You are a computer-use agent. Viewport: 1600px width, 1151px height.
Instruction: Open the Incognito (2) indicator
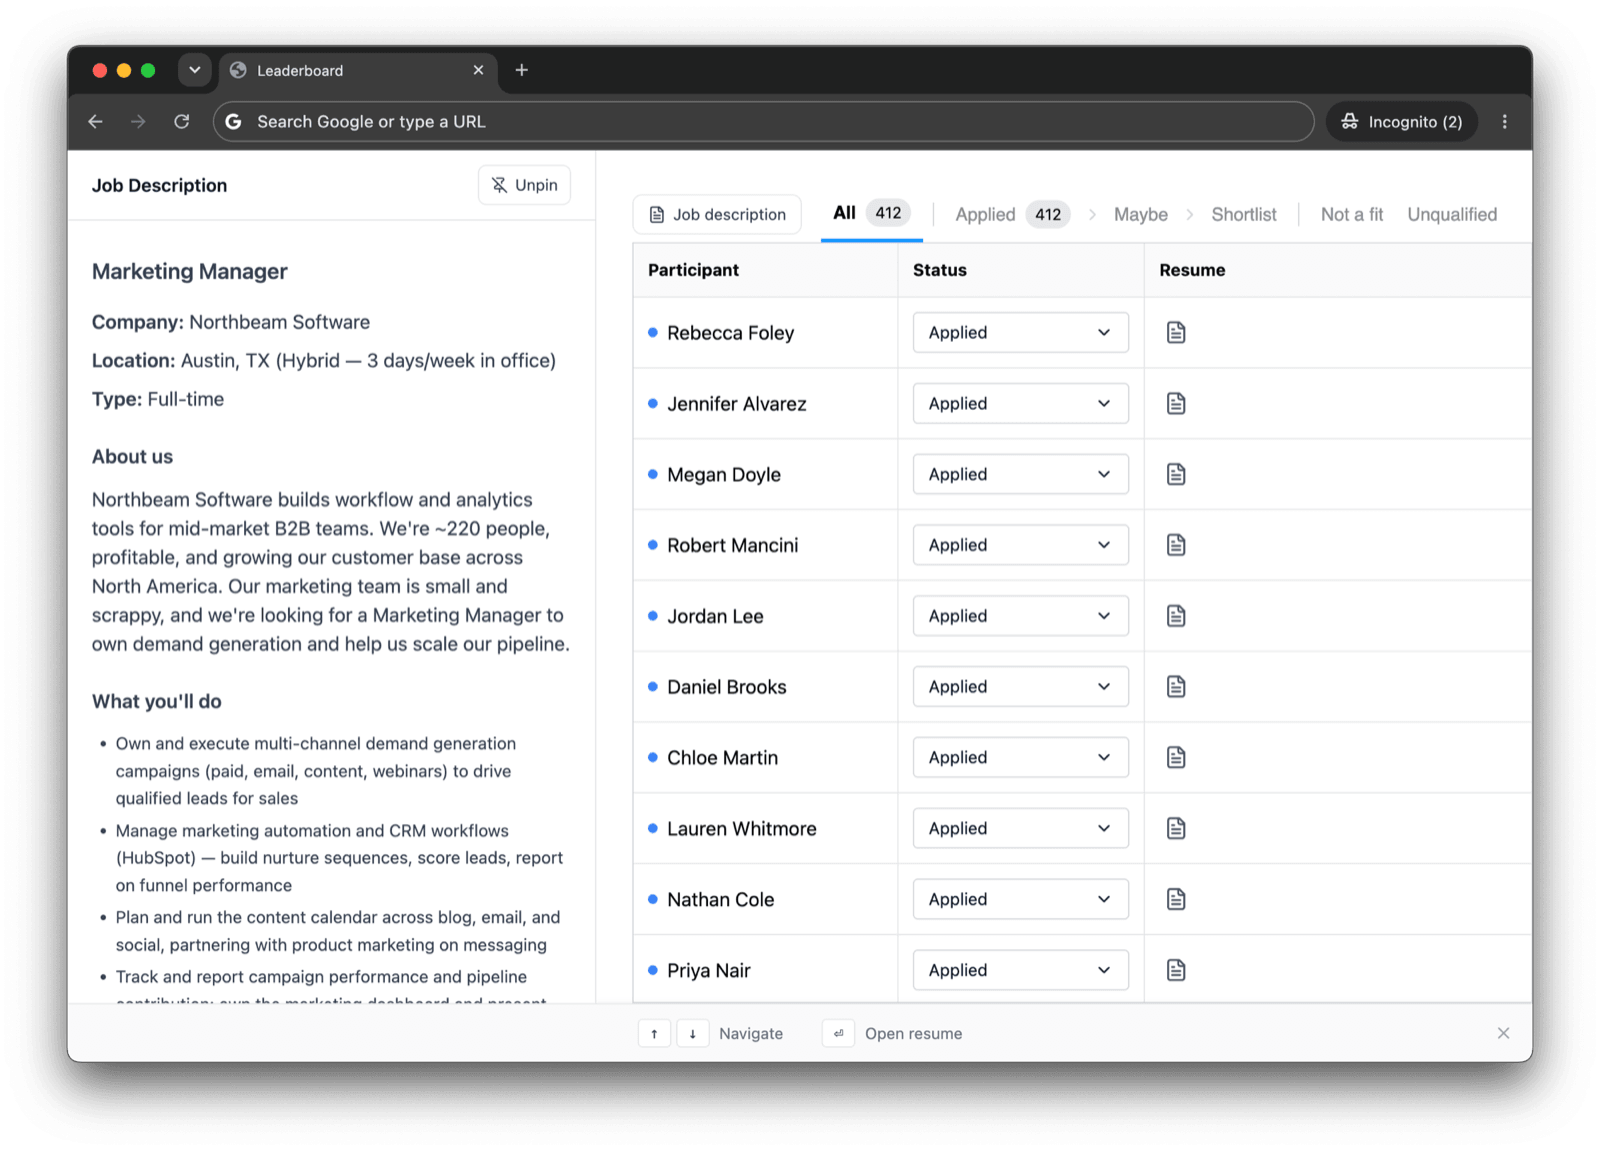tap(1401, 121)
